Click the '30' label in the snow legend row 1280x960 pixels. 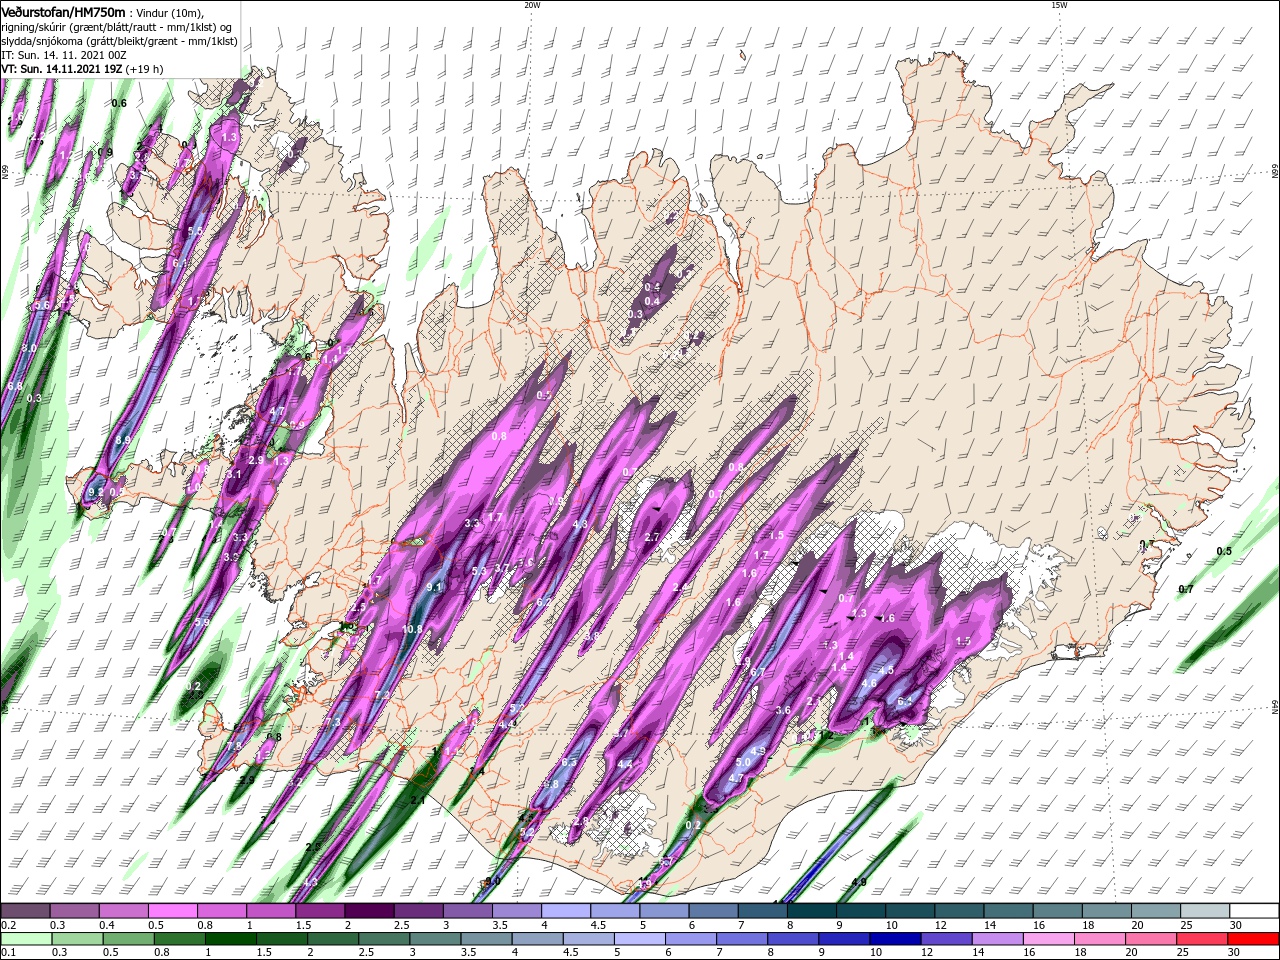tap(1236, 925)
